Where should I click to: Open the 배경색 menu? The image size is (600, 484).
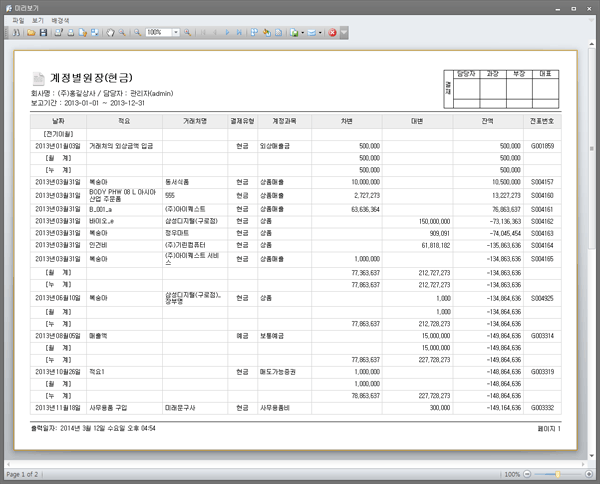pyautogui.click(x=61, y=20)
